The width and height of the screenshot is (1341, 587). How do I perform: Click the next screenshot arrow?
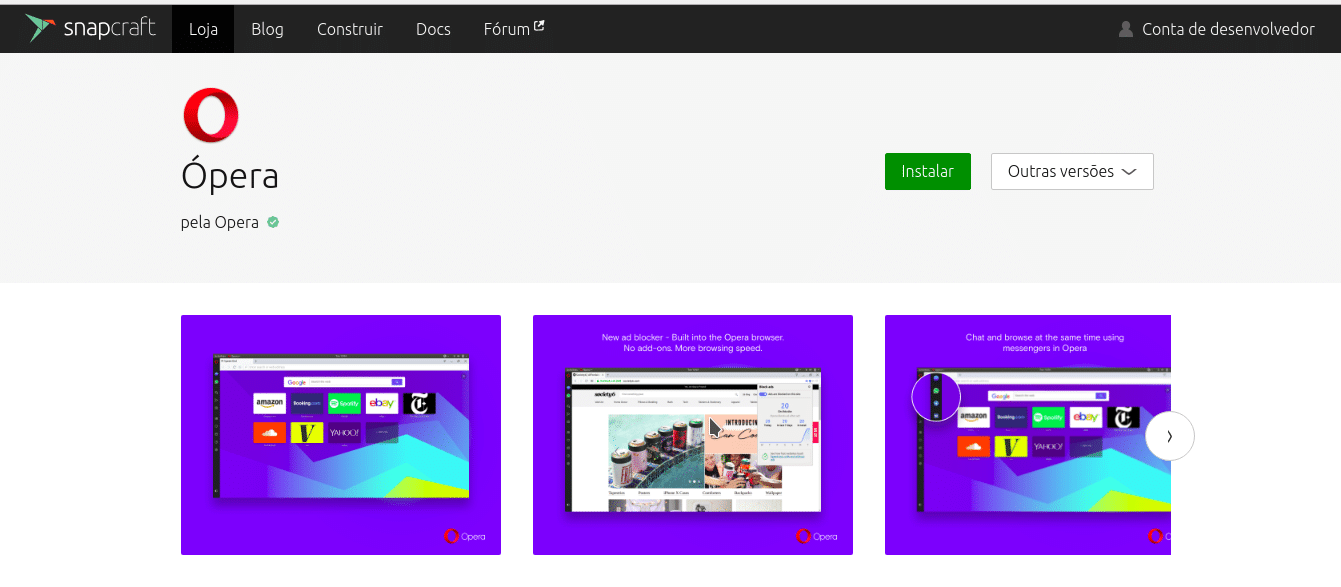pyautogui.click(x=1170, y=436)
